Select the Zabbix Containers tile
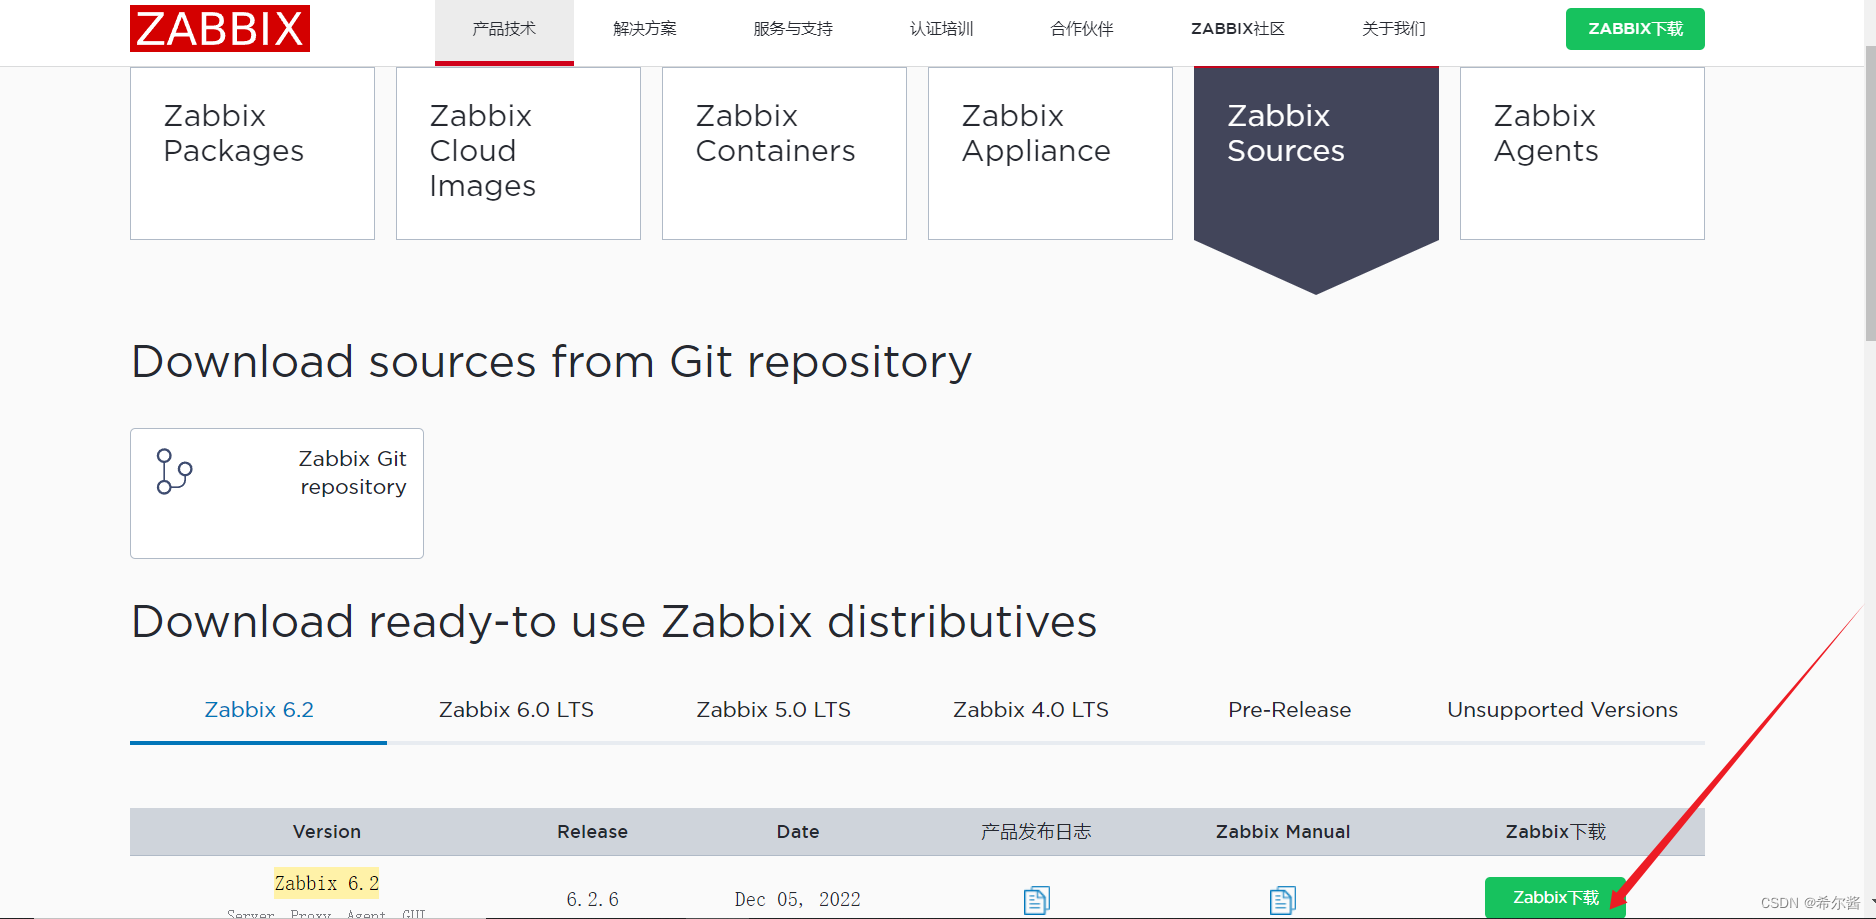This screenshot has width=1876, height=919. point(783,152)
